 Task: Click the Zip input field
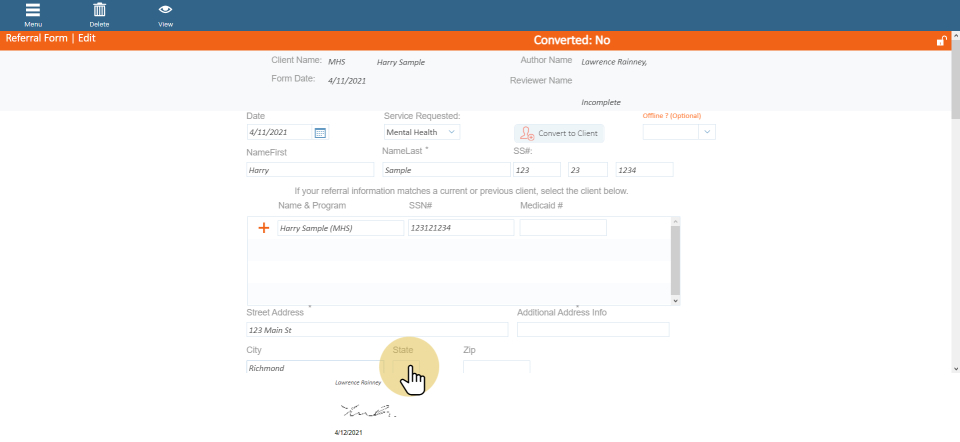pos(496,367)
